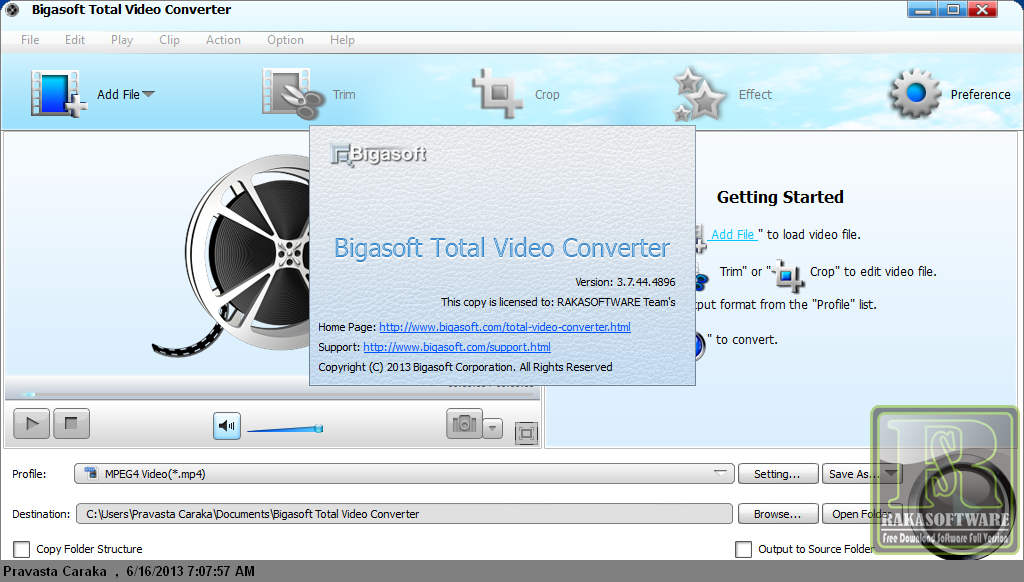Minimize the Bigasoft window

tap(923, 10)
